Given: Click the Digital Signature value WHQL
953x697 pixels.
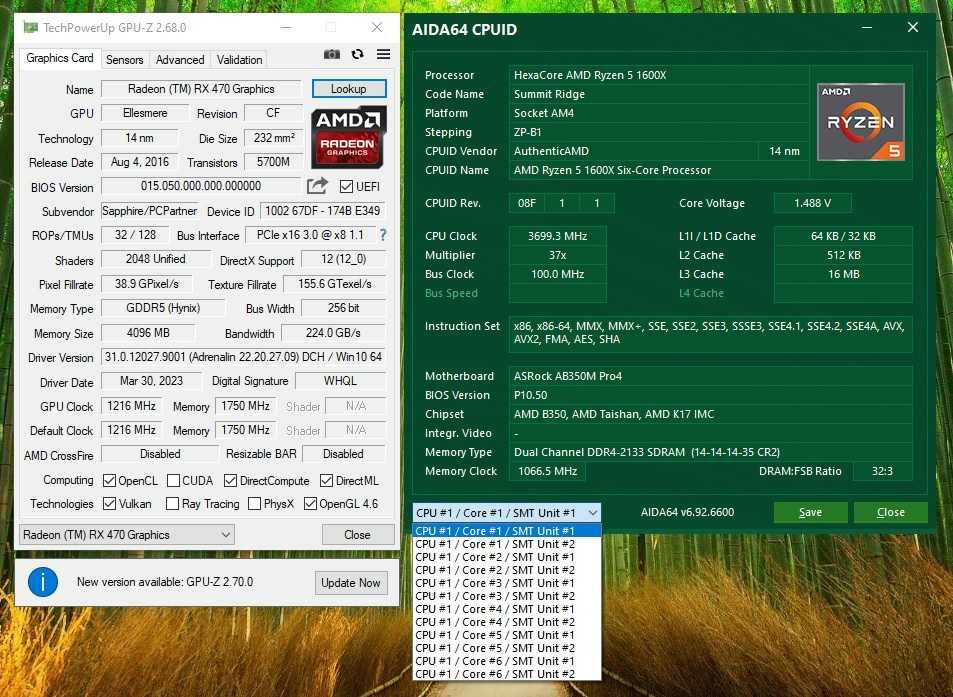Looking at the screenshot, I should click(340, 381).
